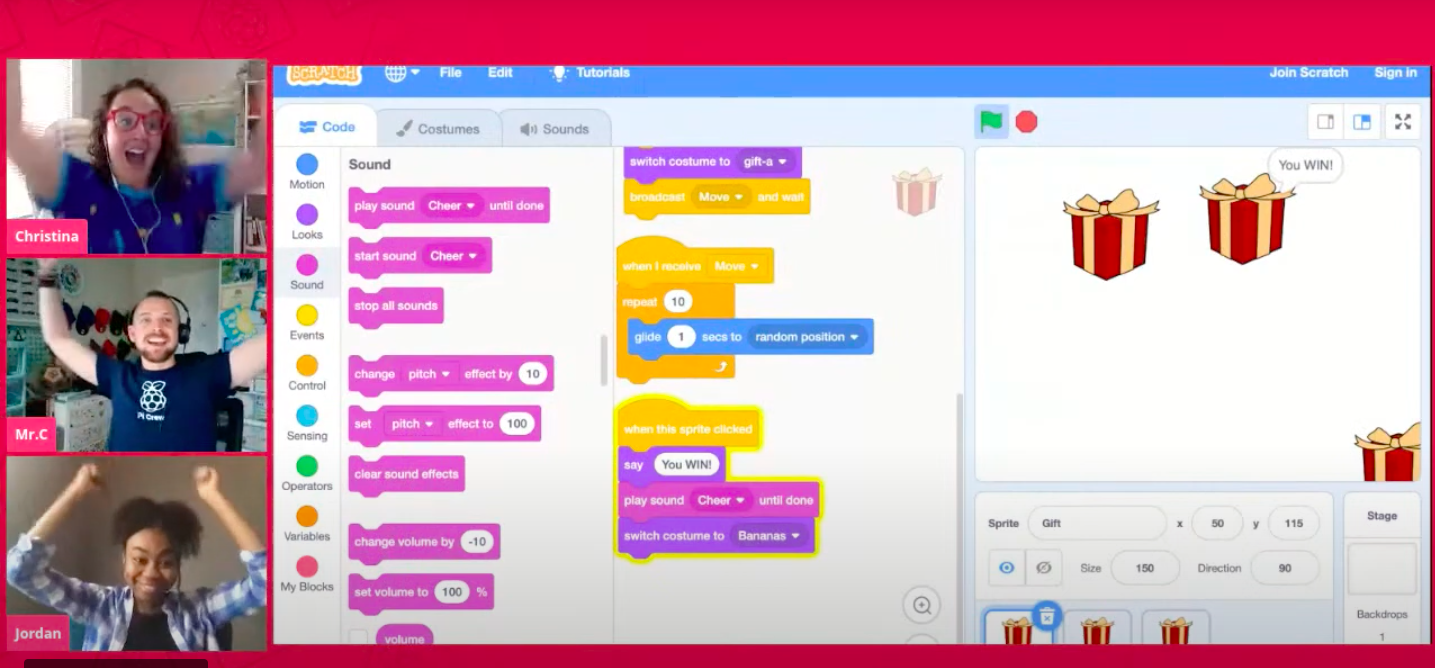This screenshot has height=668, width=1435.
Task: Check the volume reporter checkbox
Action: (x=357, y=639)
